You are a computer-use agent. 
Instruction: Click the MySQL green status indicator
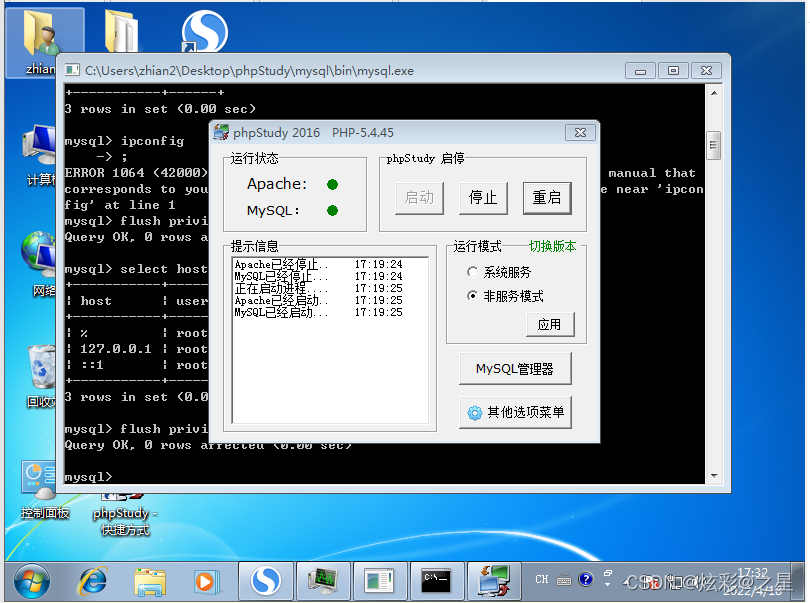click(333, 210)
